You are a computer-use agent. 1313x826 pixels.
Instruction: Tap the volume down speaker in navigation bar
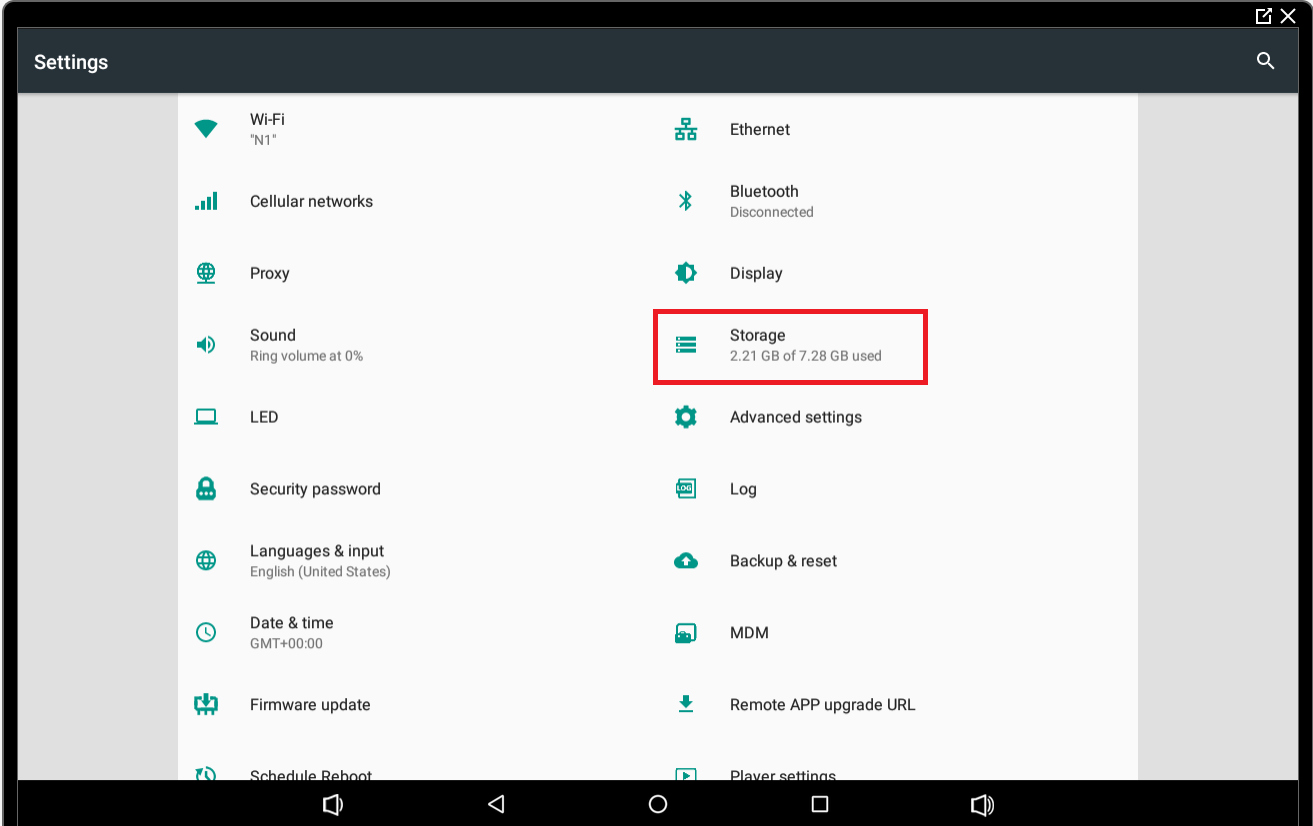(x=333, y=804)
